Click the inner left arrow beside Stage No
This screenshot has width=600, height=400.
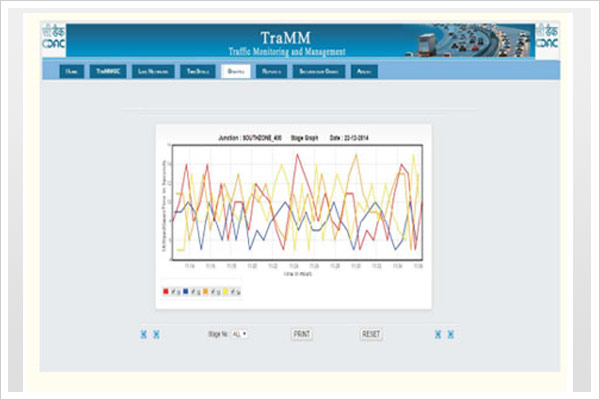156,334
